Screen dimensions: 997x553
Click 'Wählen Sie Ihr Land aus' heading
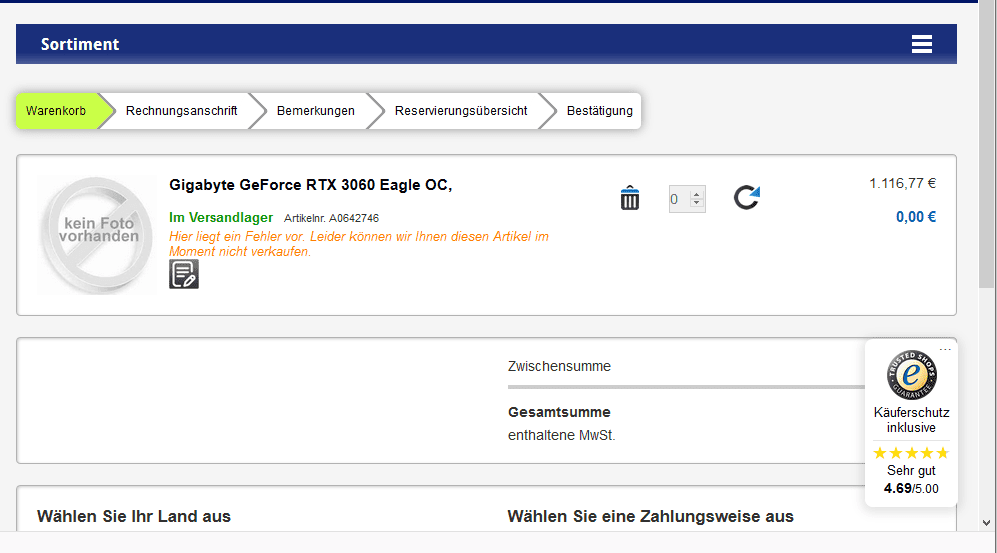coord(134,516)
